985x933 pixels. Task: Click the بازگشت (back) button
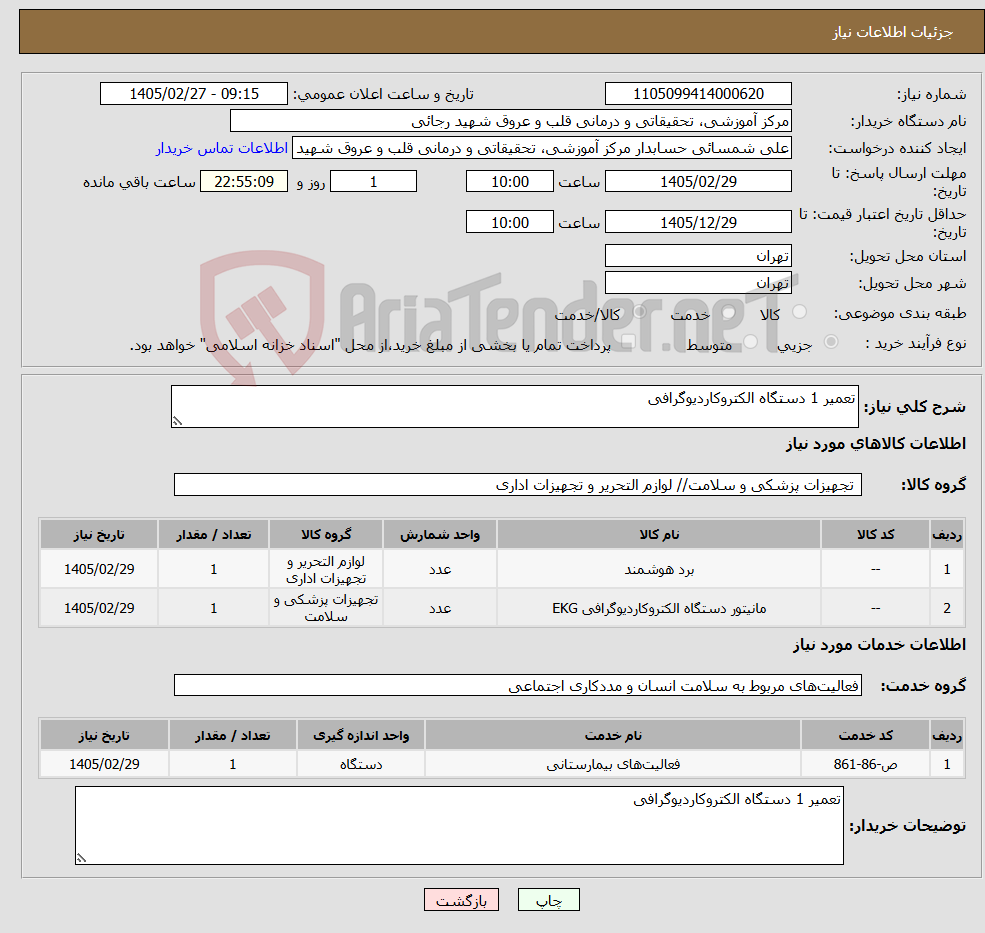pyautogui.click(x=461, y=900)
